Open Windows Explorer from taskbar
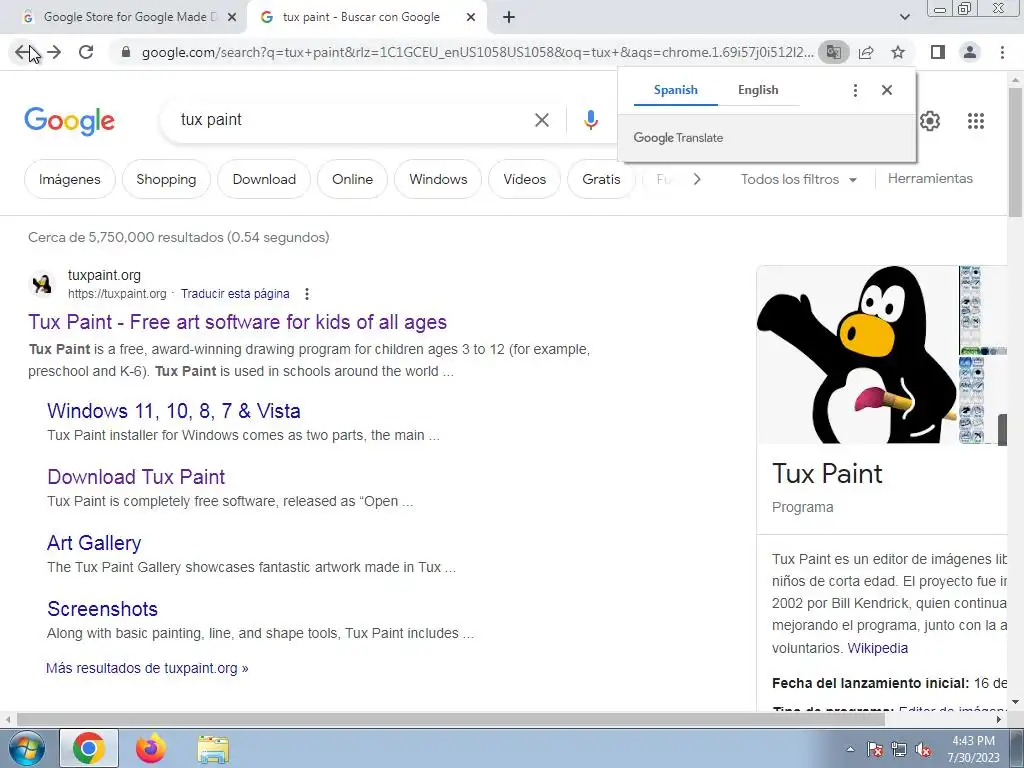1024x768 pixels. (x=213, y=750)
